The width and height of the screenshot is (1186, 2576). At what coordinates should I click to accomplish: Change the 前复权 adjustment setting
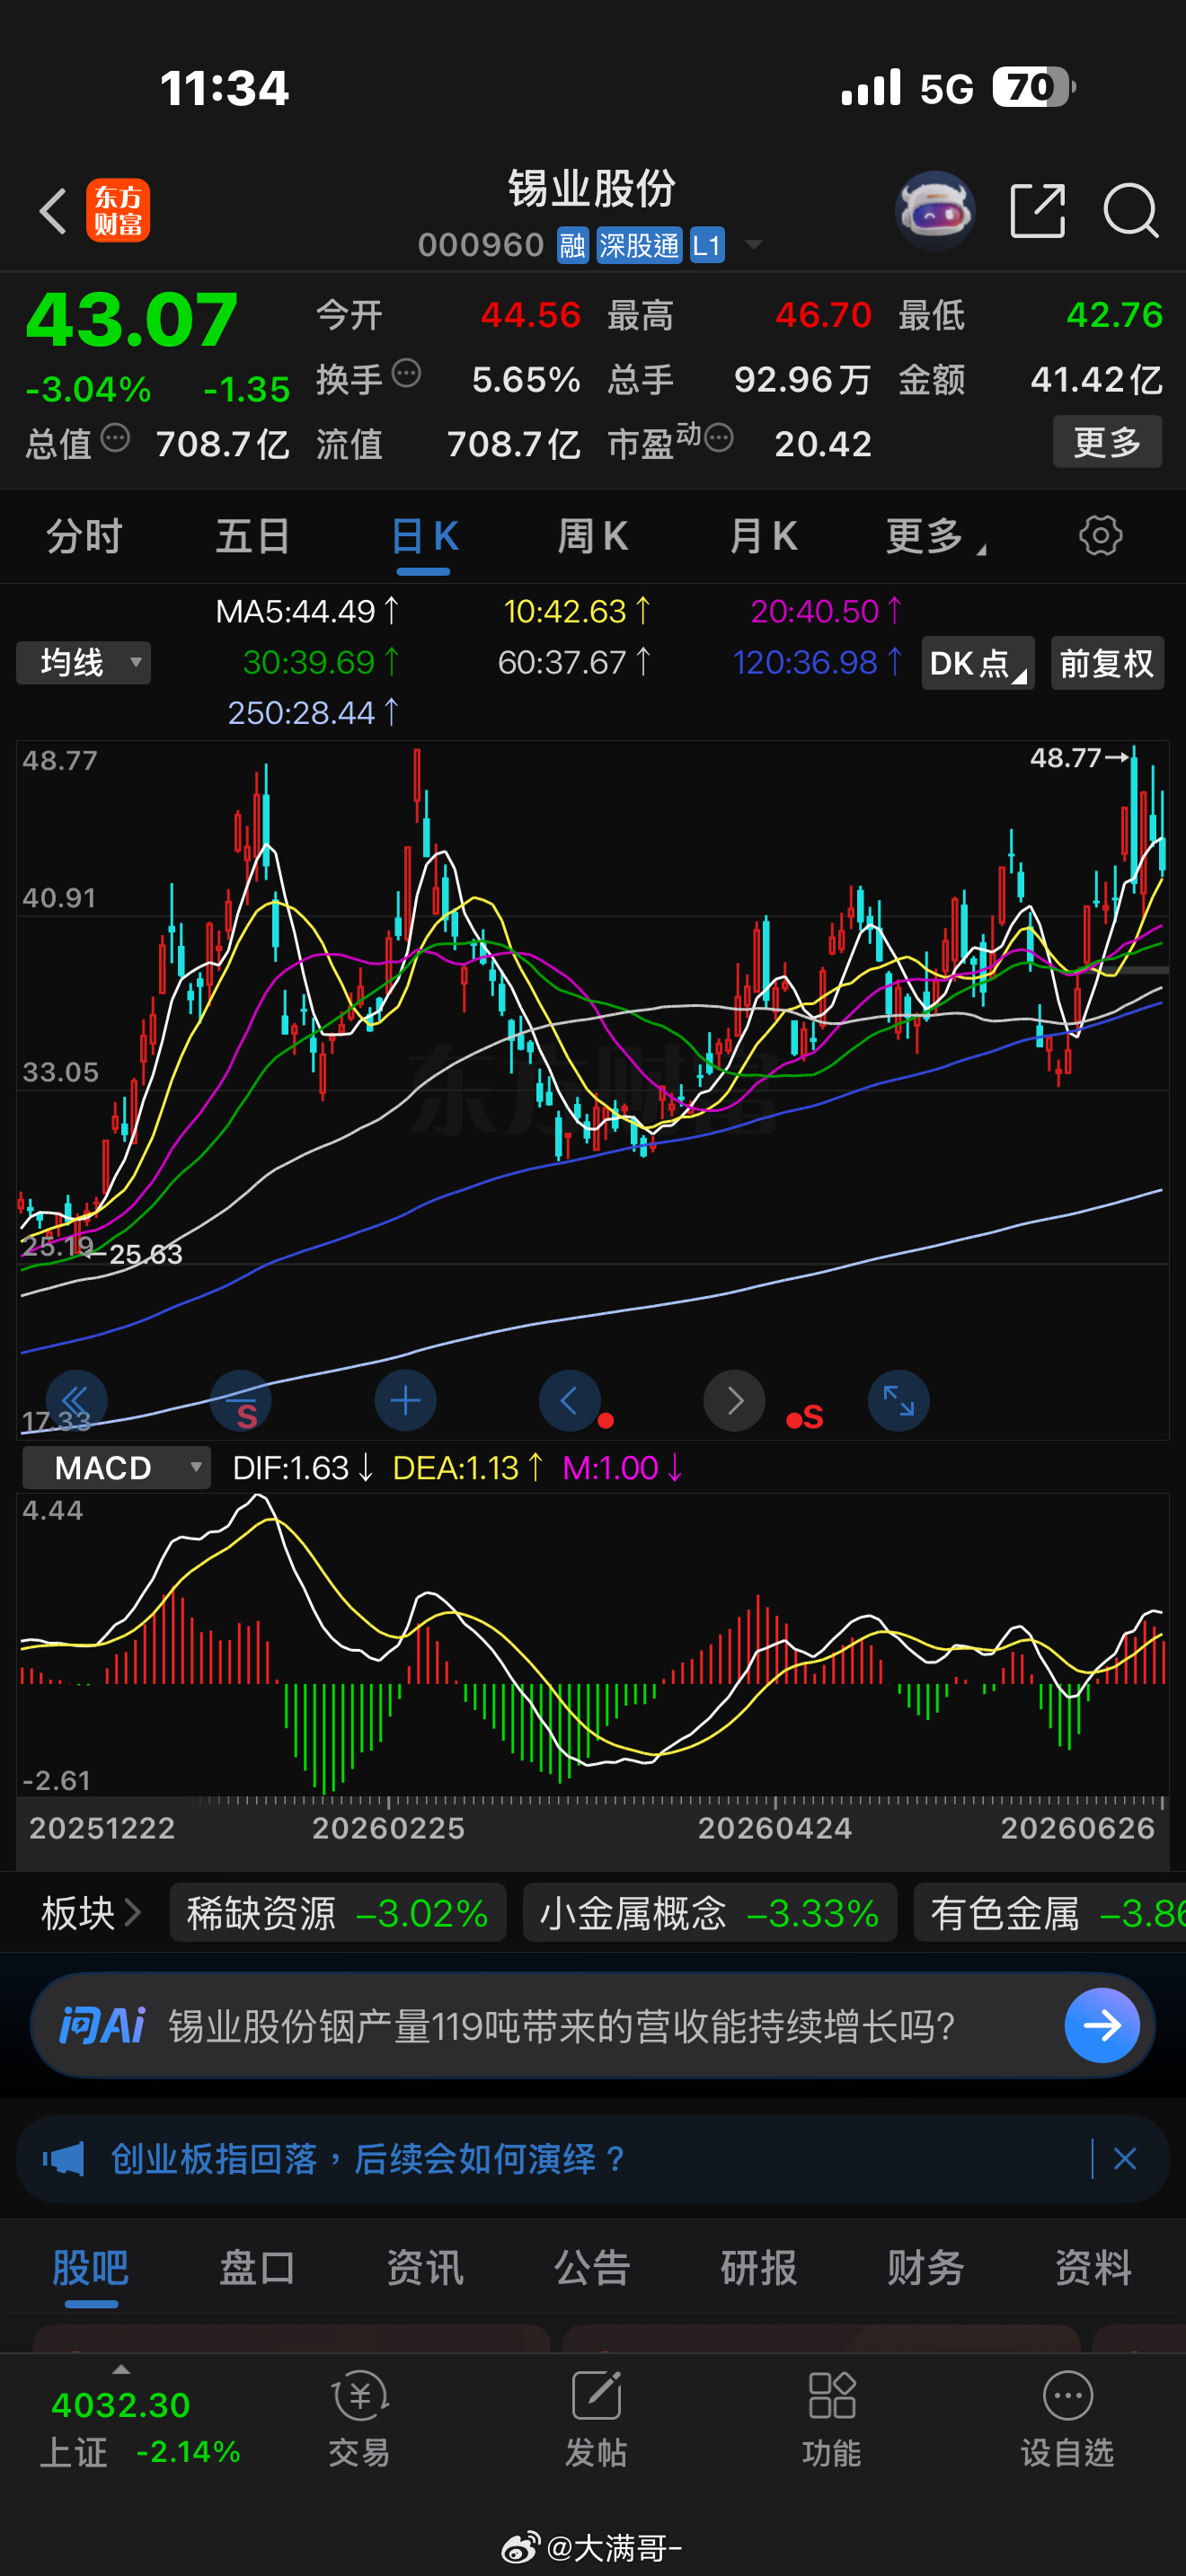[1107, 663]
